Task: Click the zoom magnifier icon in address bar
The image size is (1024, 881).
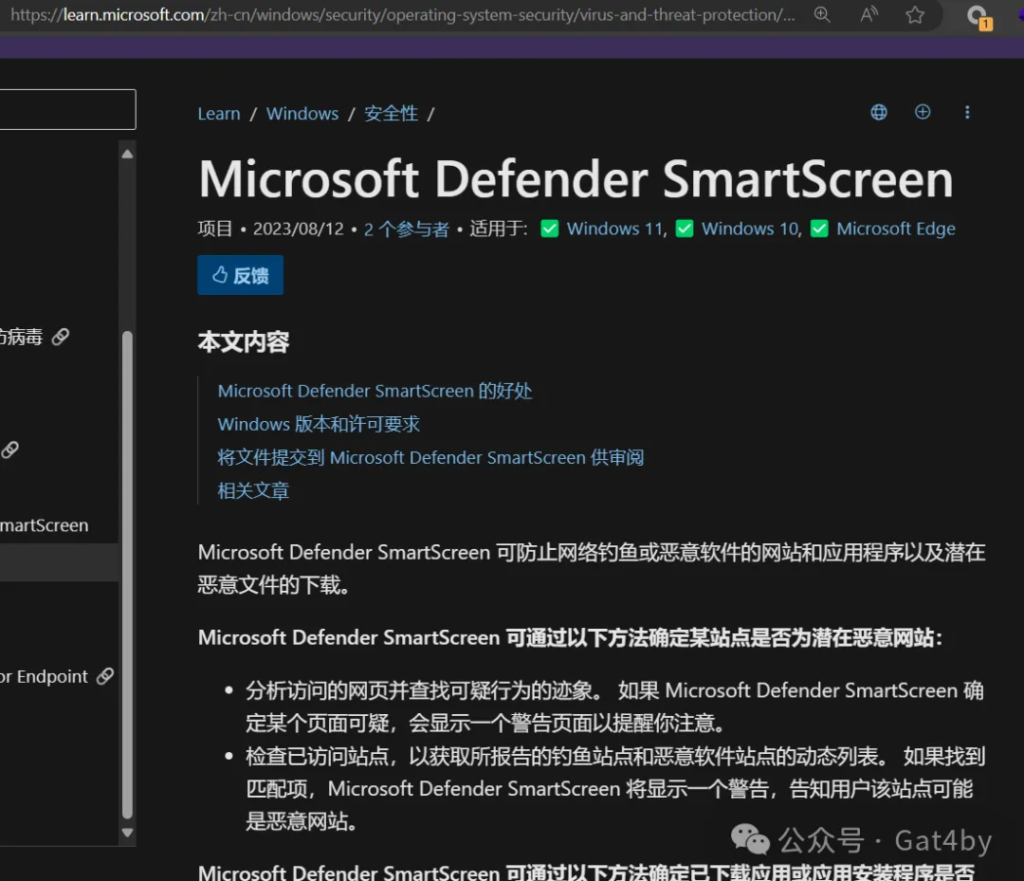Action: tap(822, 14)
